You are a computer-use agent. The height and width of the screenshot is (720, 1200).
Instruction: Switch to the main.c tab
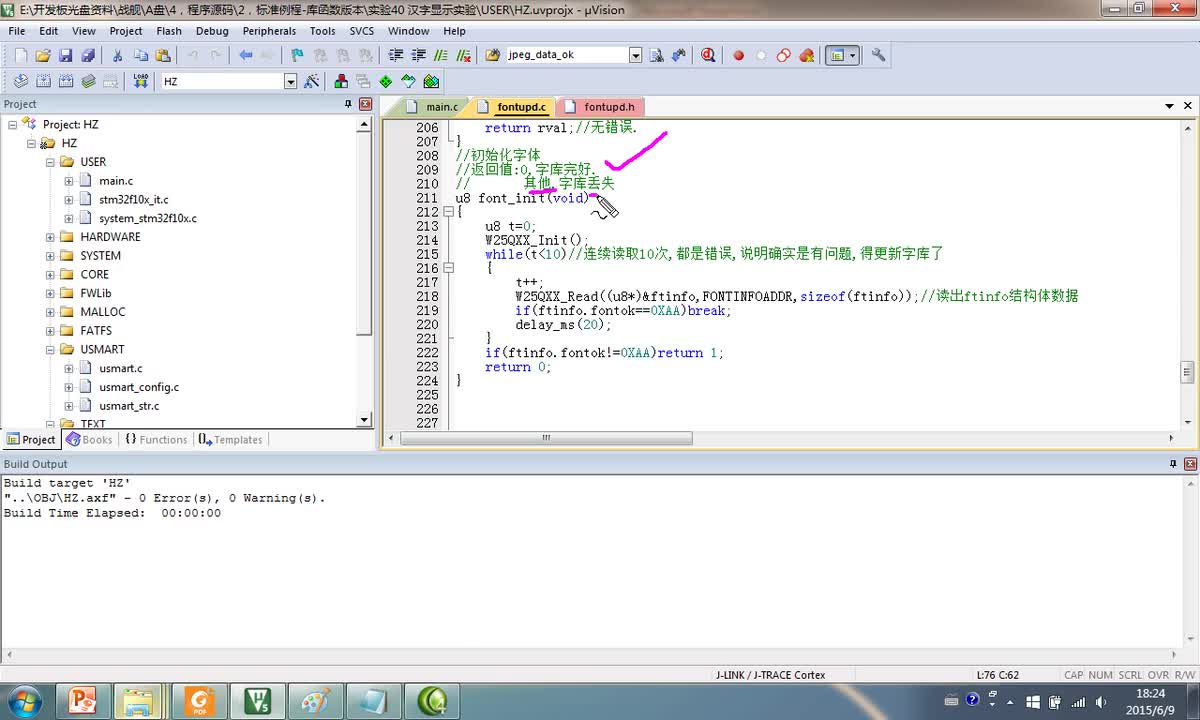pos(433,107)
